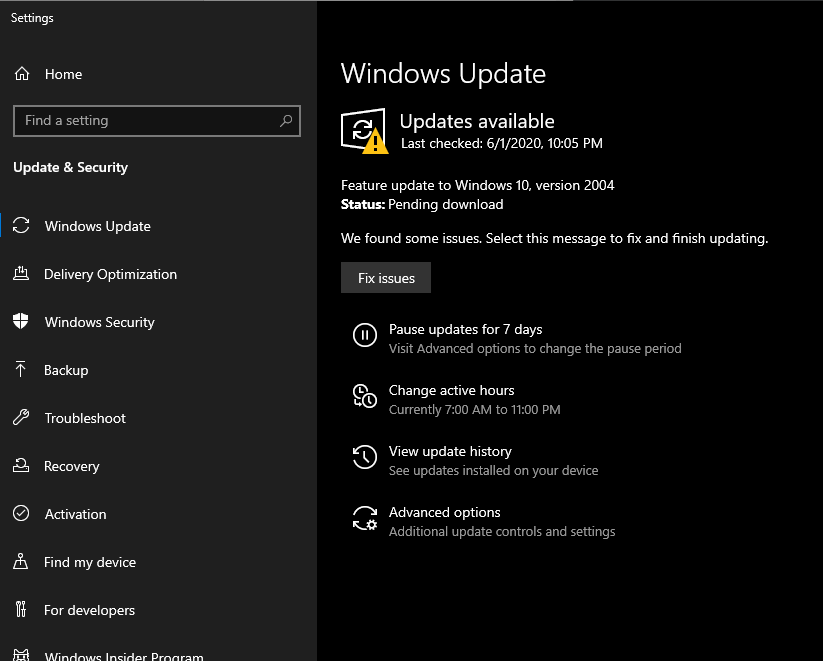Click 'Additional update controls and settings' text
Screen dimensions: 823x661
coord(502,531)
